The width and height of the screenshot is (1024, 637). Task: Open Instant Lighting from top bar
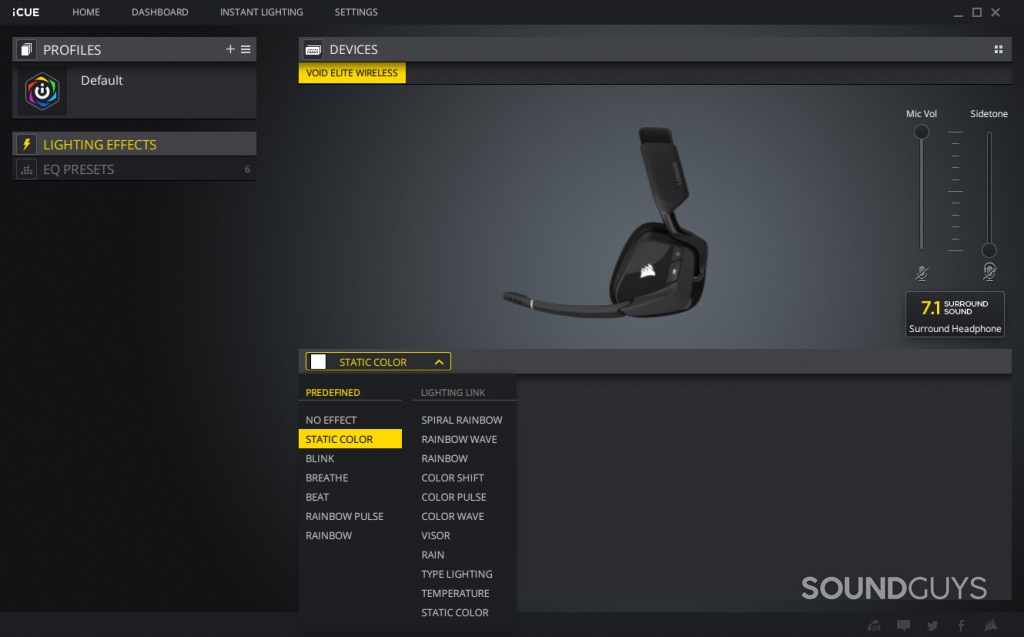pos(261,12)
